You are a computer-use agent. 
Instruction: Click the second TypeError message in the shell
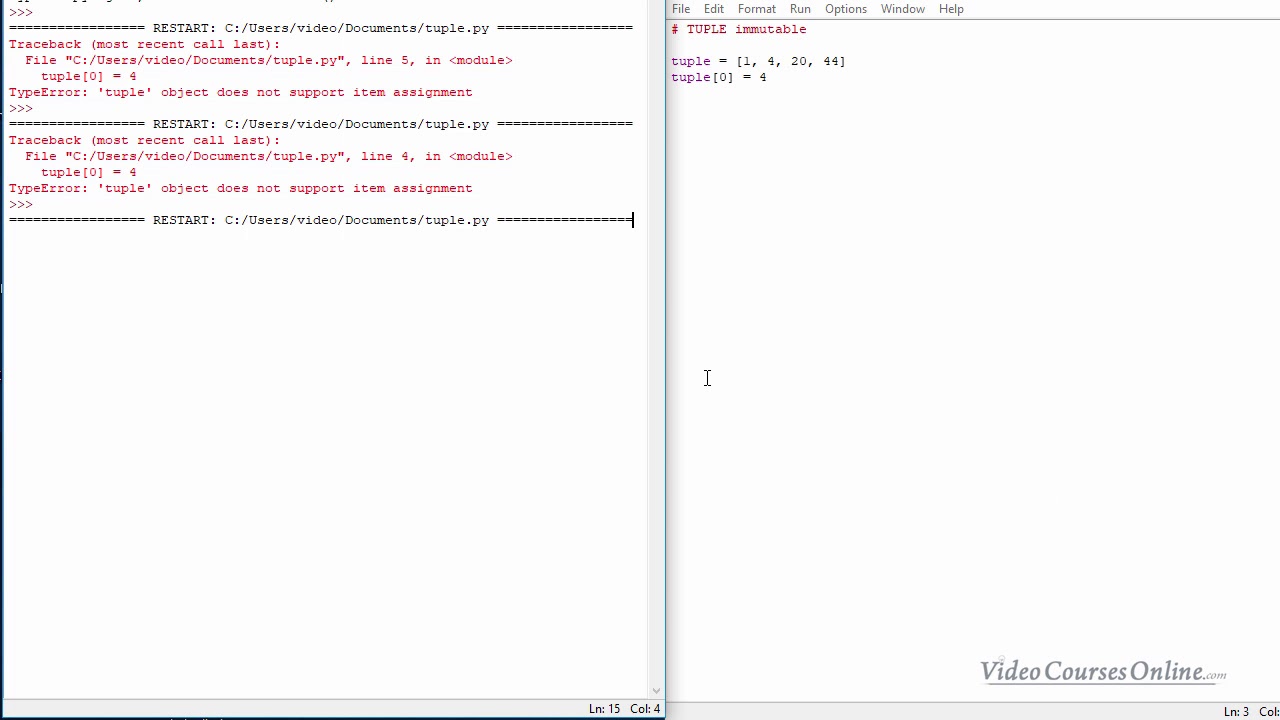click(240, 188)
